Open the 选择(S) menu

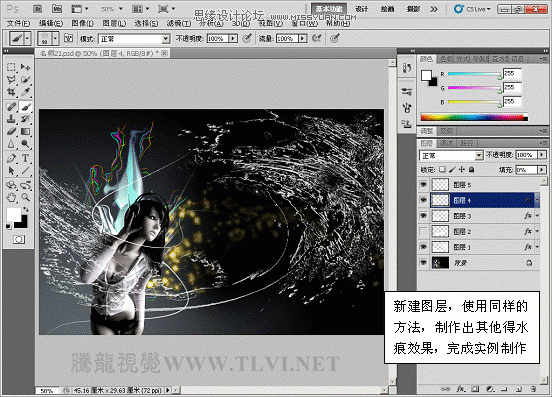(x=146, y=24)
